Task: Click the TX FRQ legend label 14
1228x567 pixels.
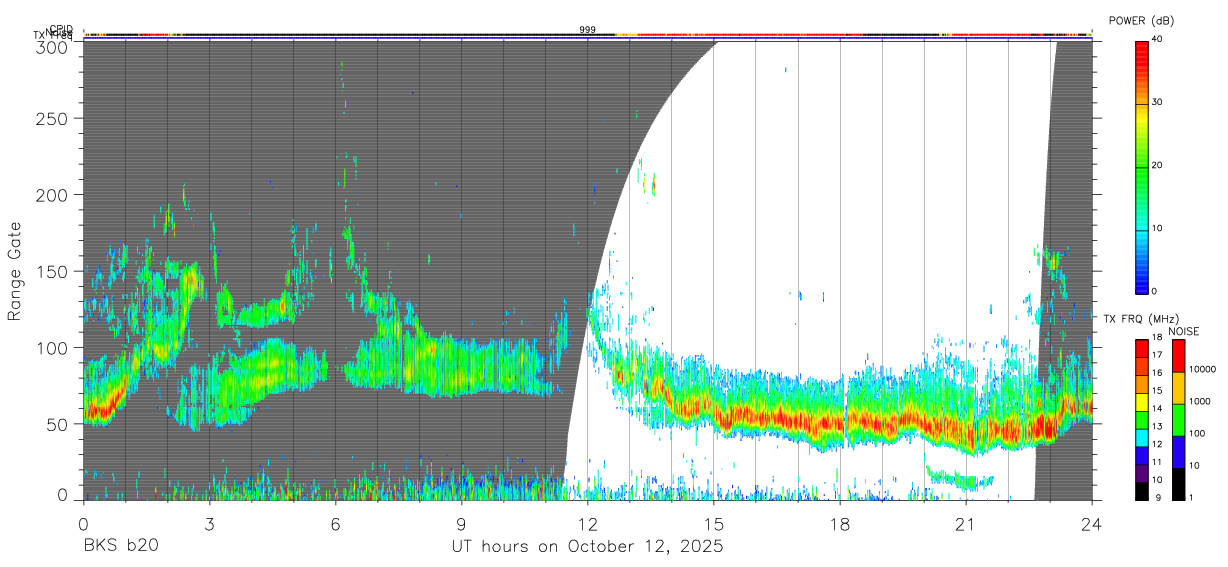Action: (1157, 408)
